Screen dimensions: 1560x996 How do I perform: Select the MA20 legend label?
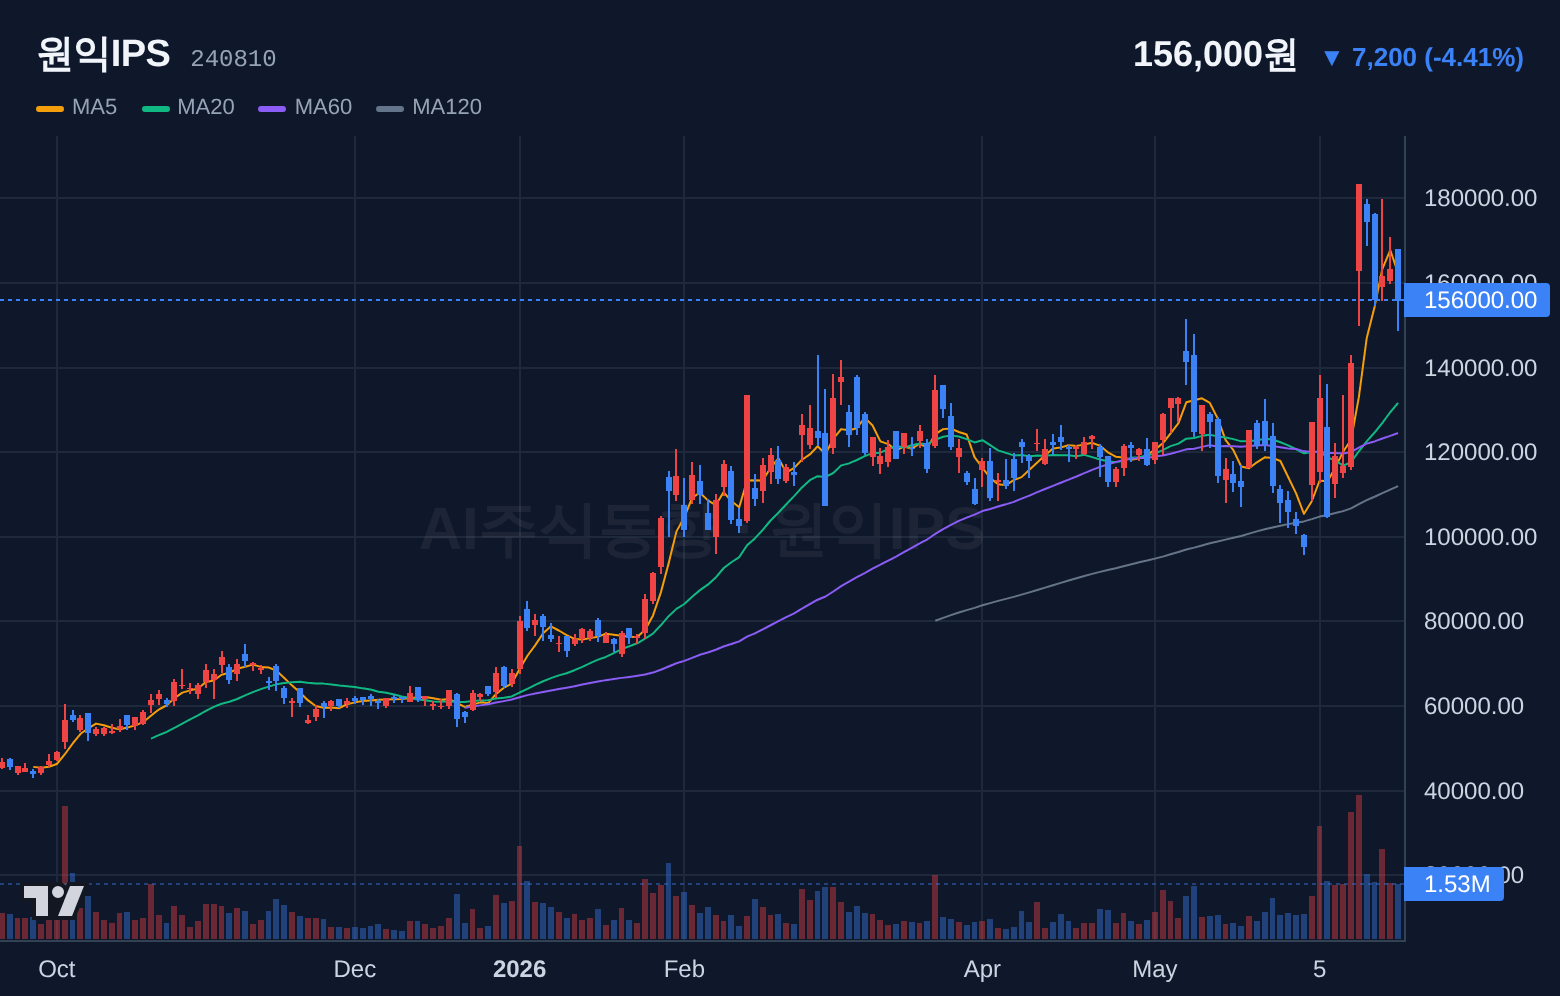[206, 107]
